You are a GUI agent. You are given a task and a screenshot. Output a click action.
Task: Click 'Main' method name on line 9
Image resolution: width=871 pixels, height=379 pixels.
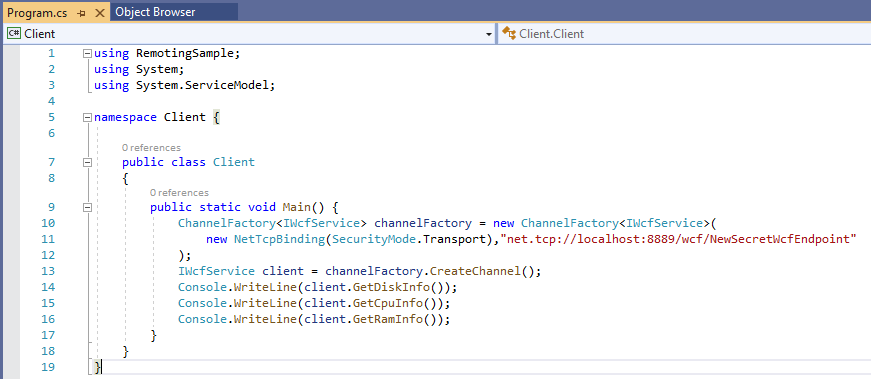pos(296,207)
